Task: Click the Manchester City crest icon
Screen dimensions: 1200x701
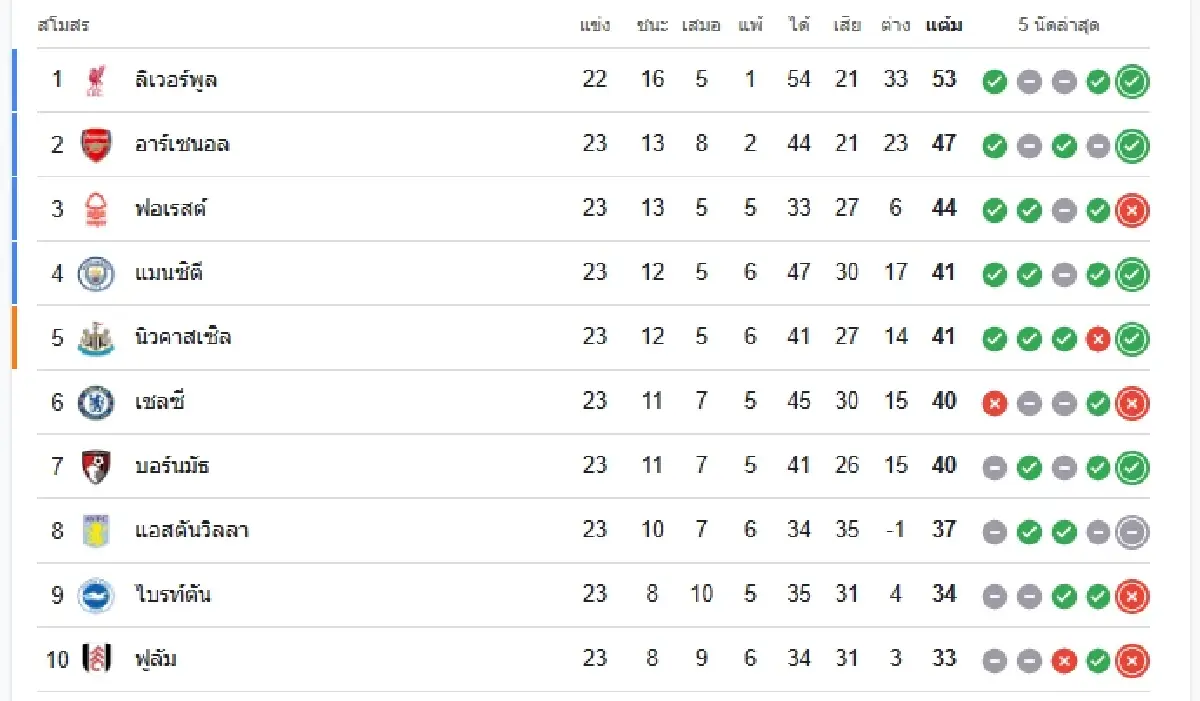Action: pyautogui.click(x=96, y=273)
